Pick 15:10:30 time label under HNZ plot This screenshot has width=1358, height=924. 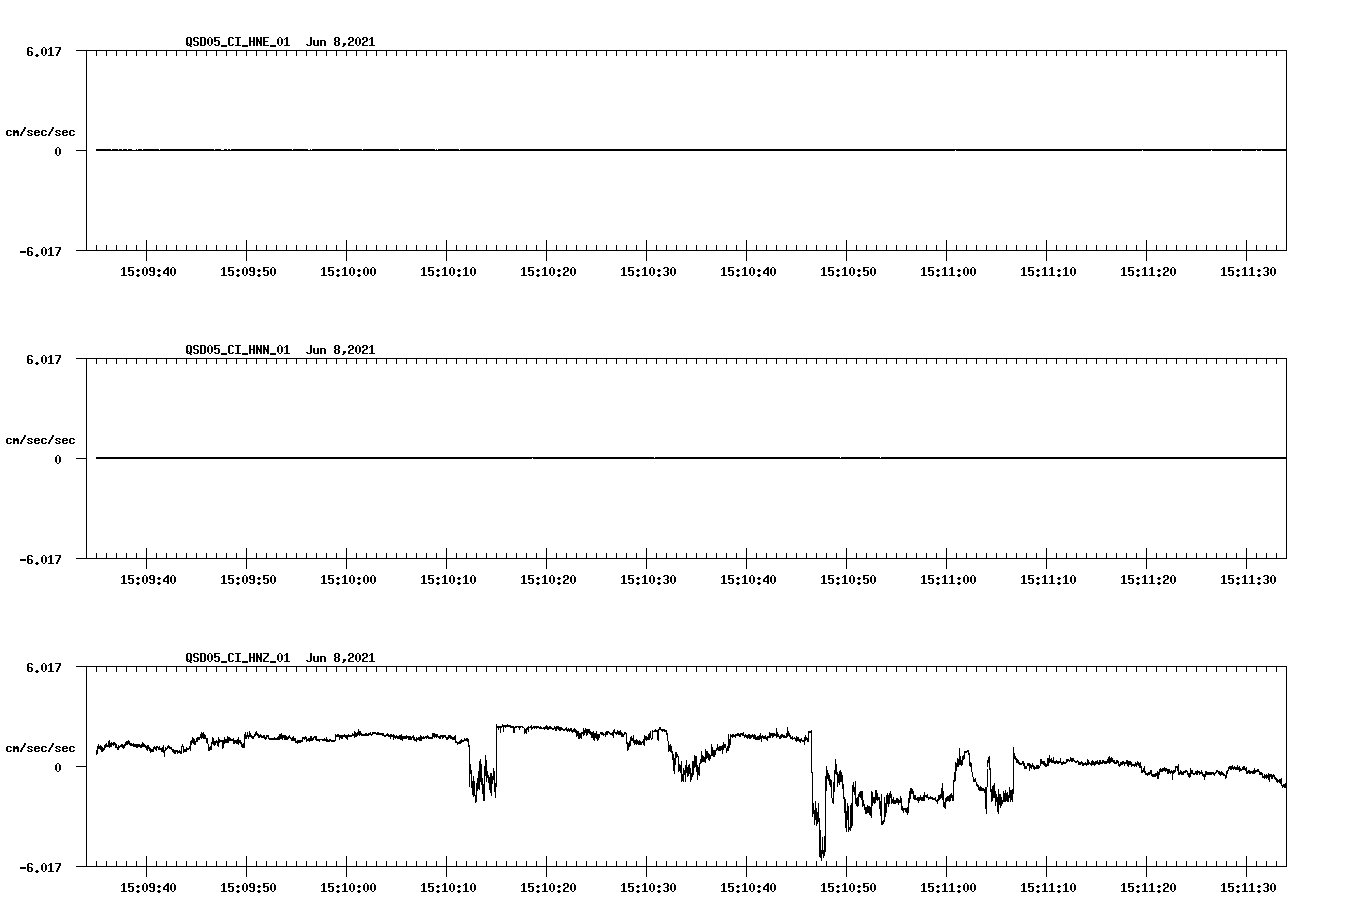coord(648,888)
